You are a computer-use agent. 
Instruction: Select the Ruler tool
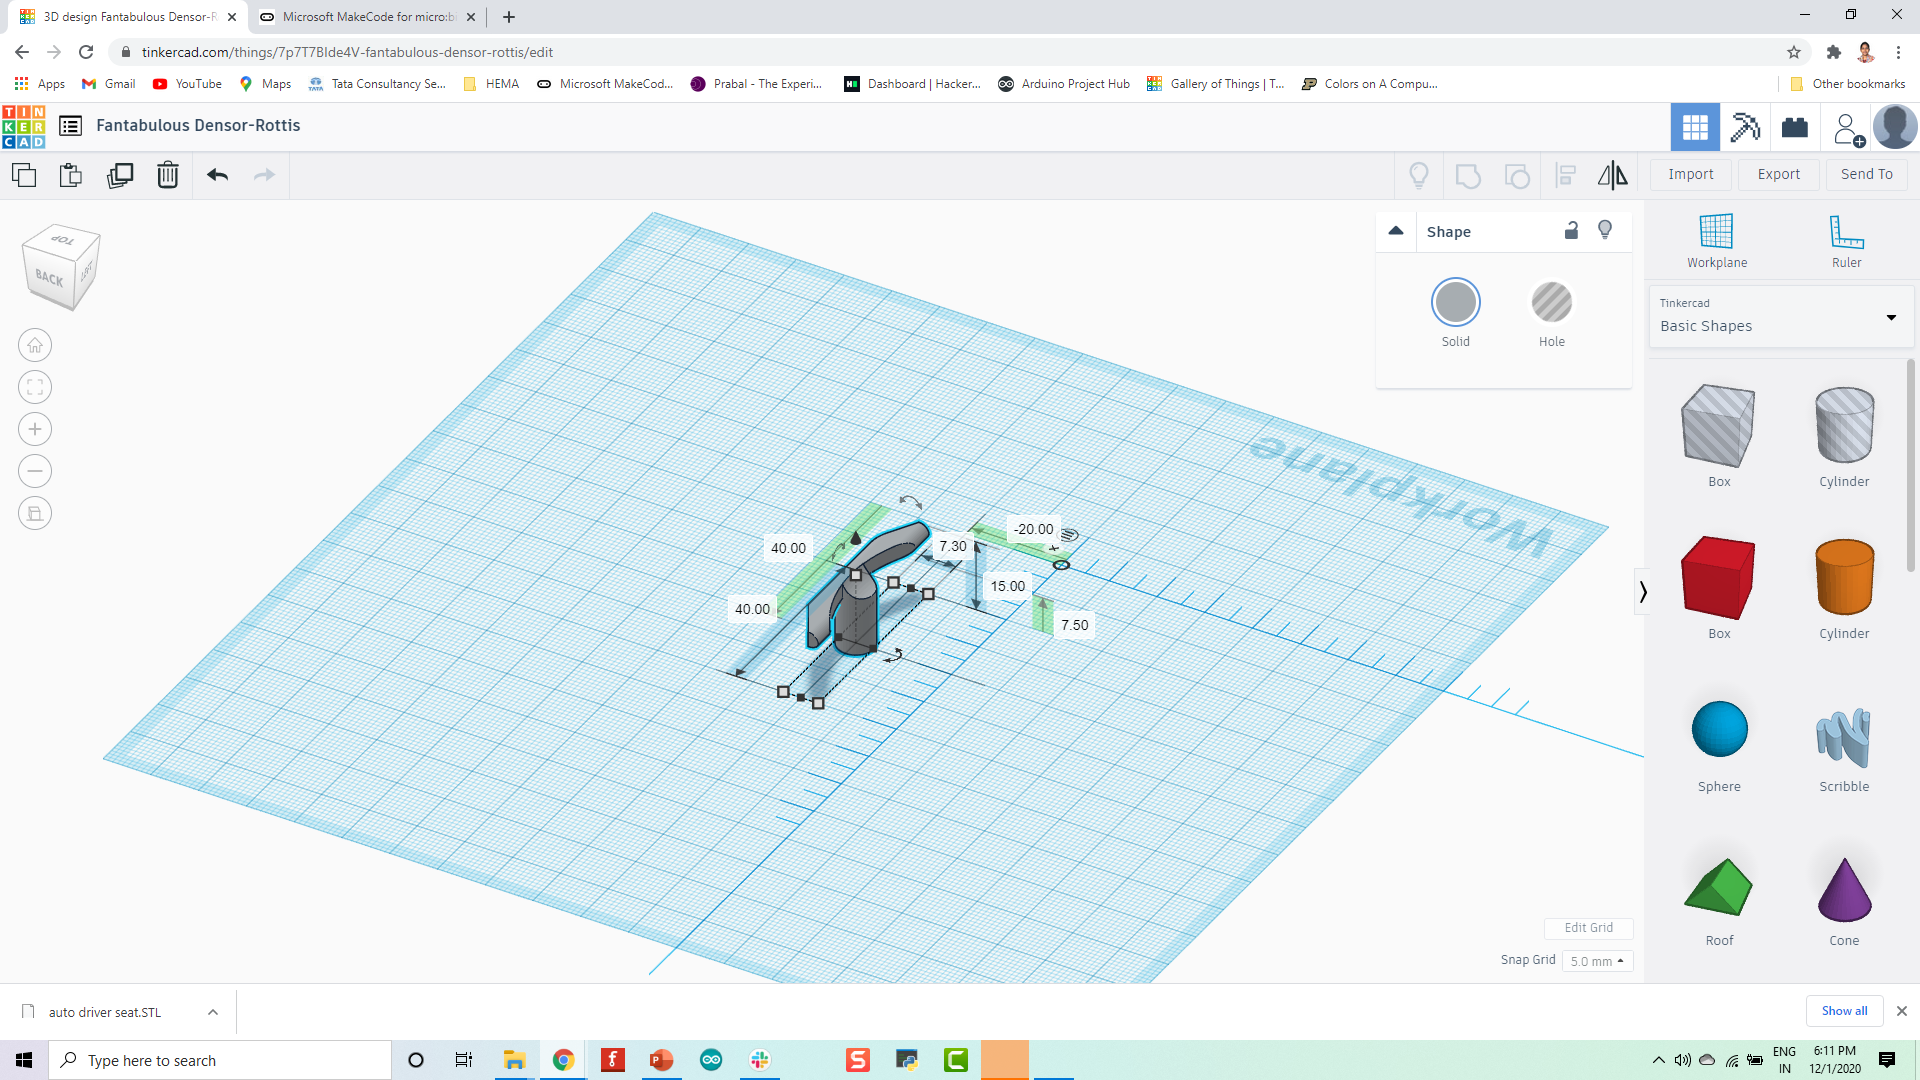pos(1846,241)
